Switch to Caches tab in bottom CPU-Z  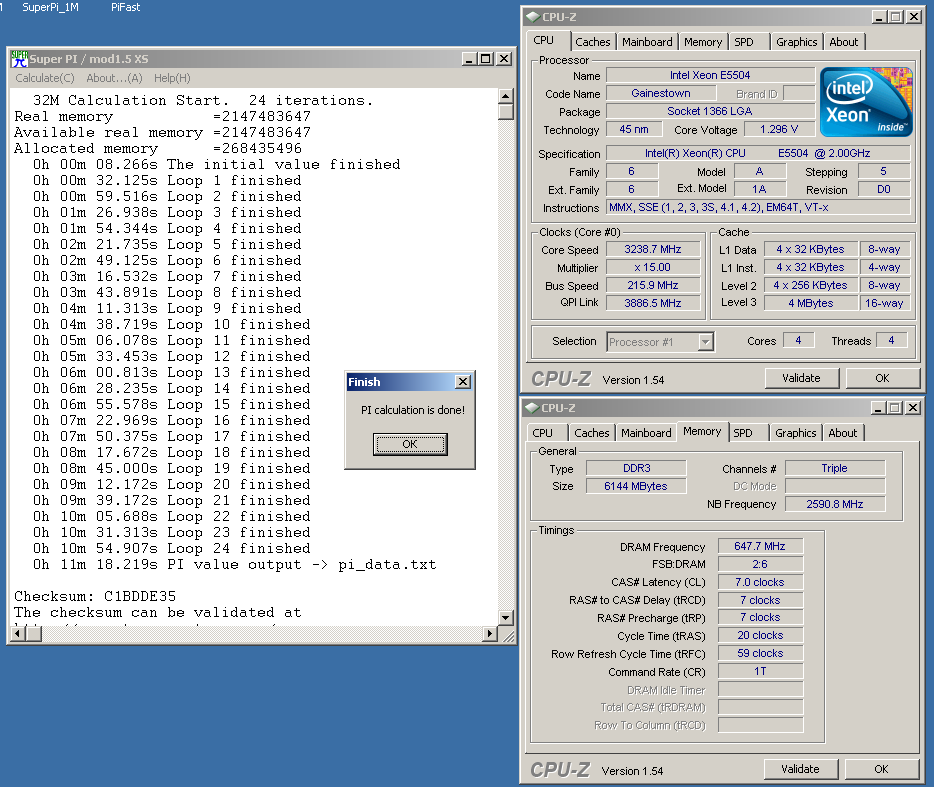coord(591,433)
